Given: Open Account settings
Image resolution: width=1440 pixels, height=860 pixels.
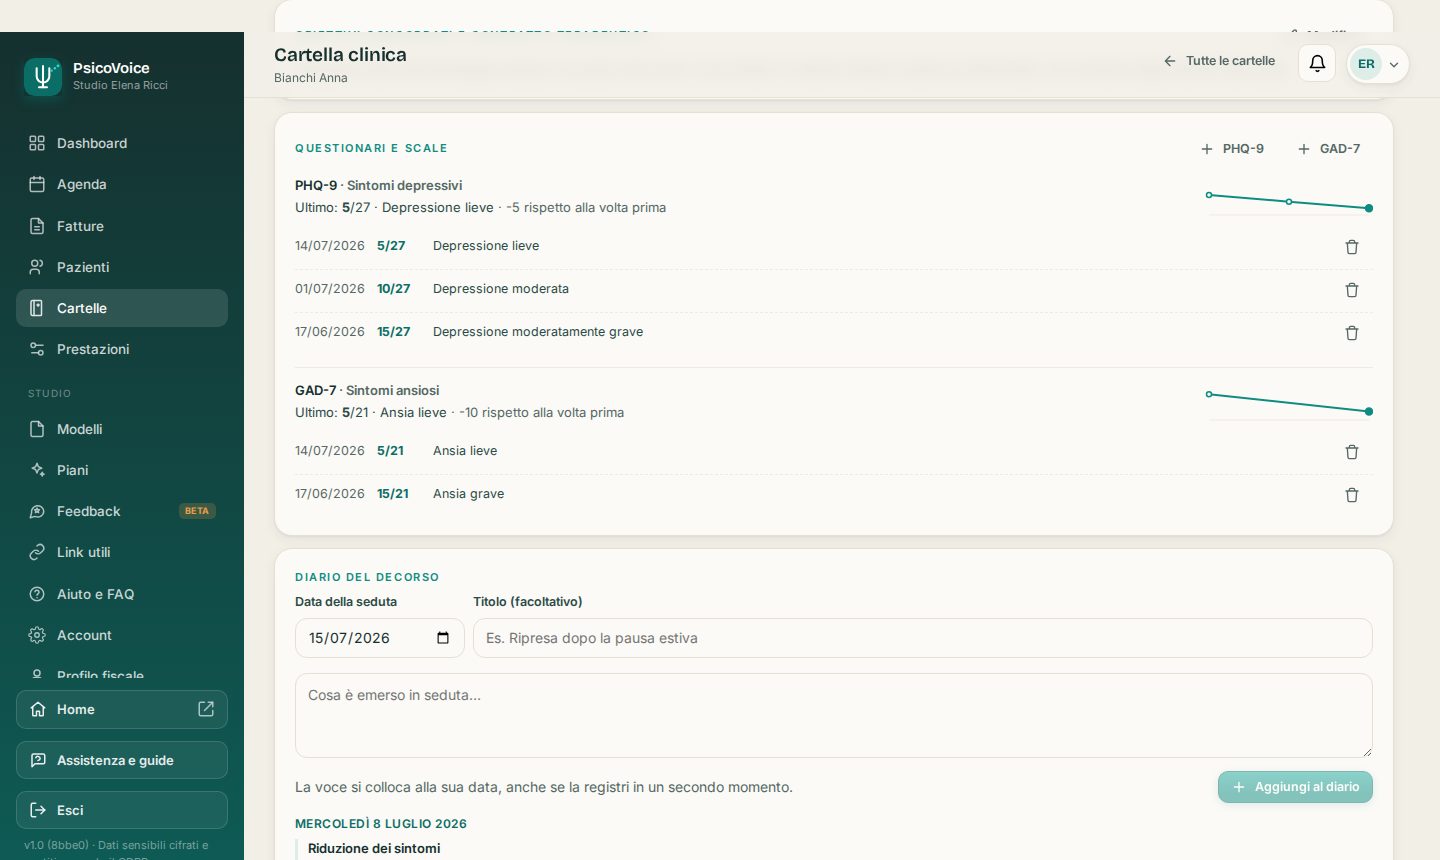Looking at the screenshot, I should click(x=122, y=635).
